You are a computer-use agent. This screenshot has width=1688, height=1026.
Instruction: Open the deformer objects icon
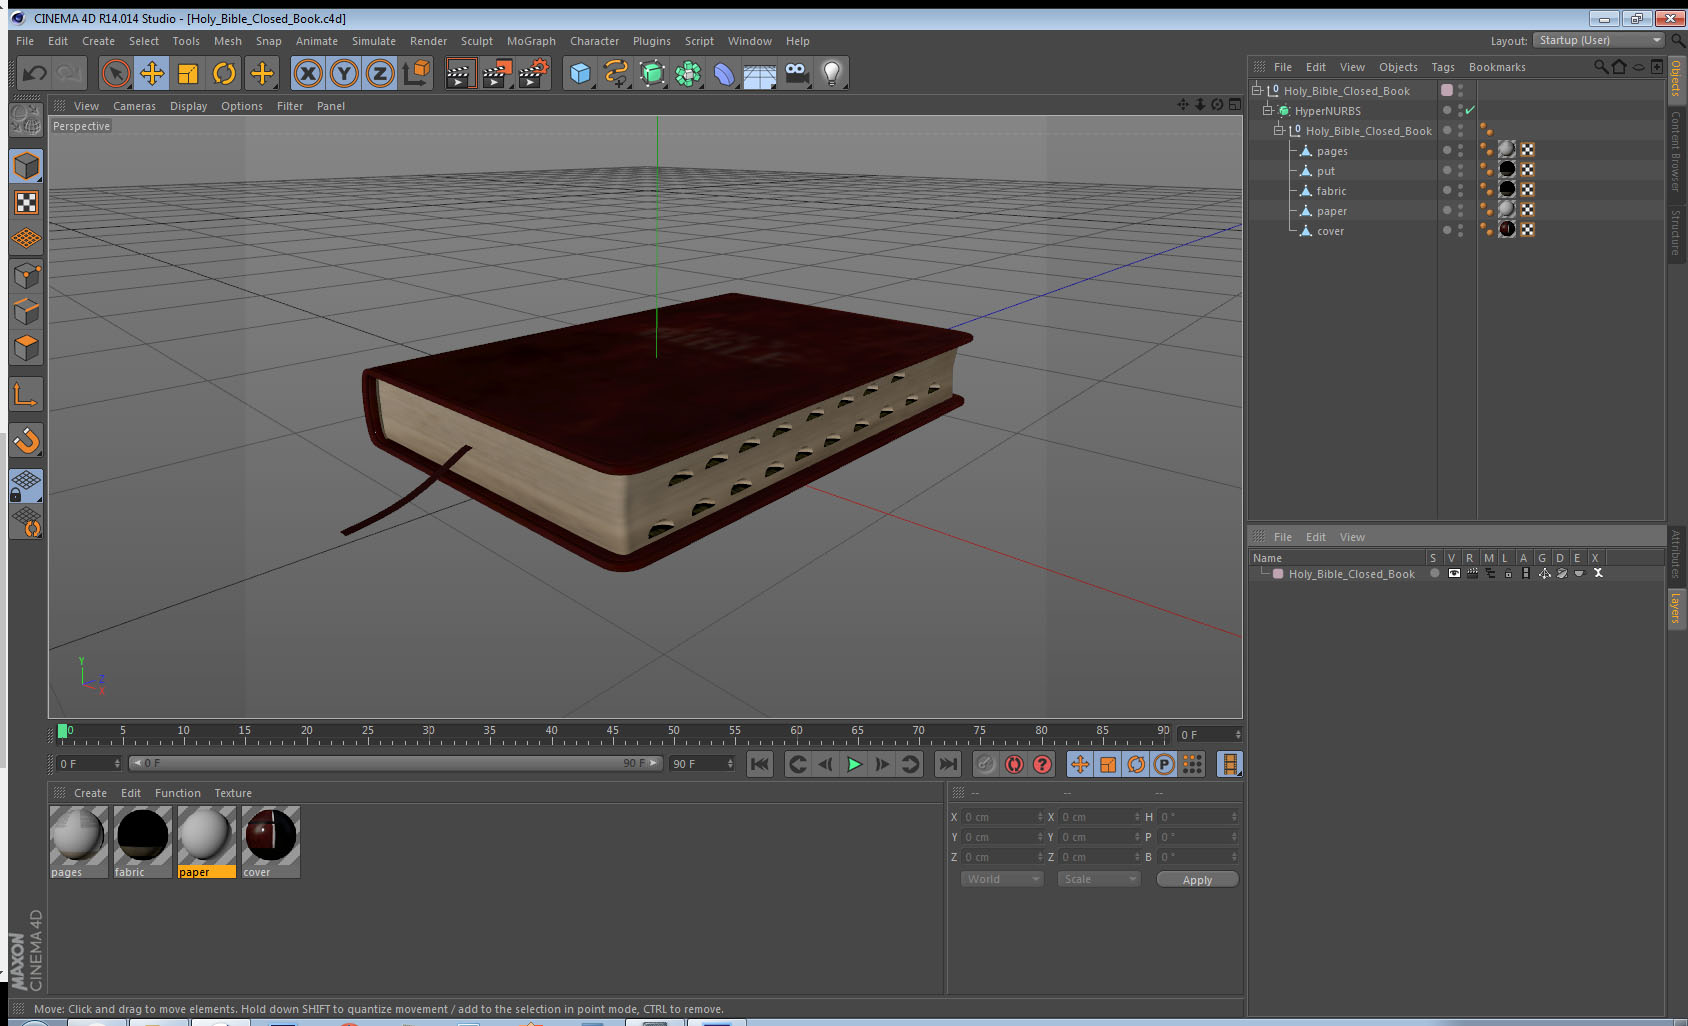point(724,73)
